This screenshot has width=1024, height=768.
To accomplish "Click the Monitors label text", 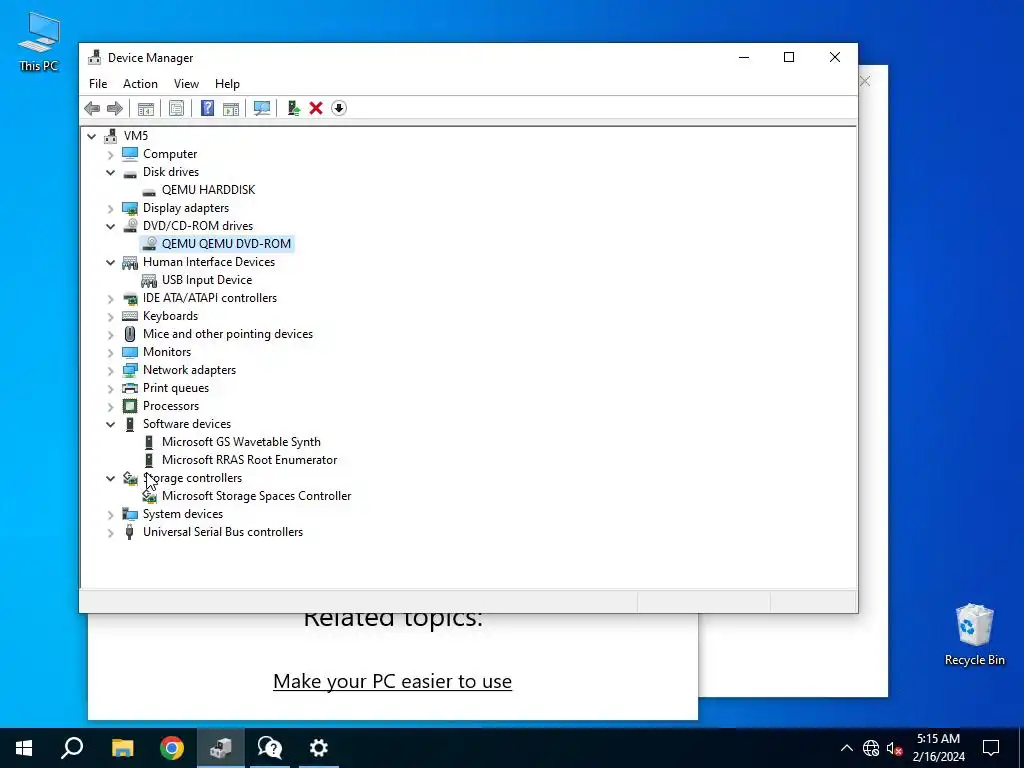I will [x=167, y=352].
